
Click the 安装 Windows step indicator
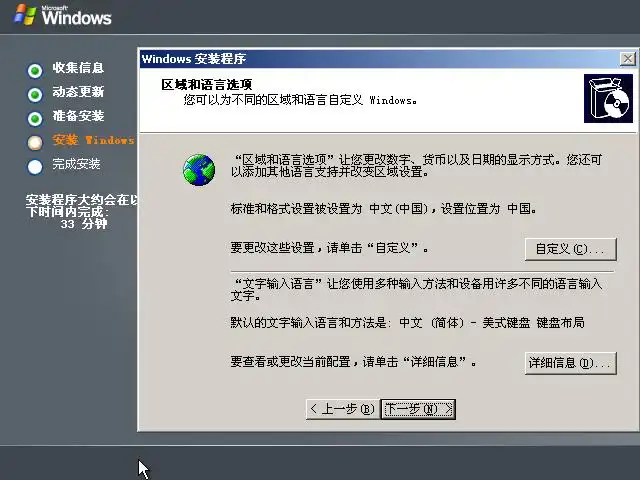[x=35, y=142]
